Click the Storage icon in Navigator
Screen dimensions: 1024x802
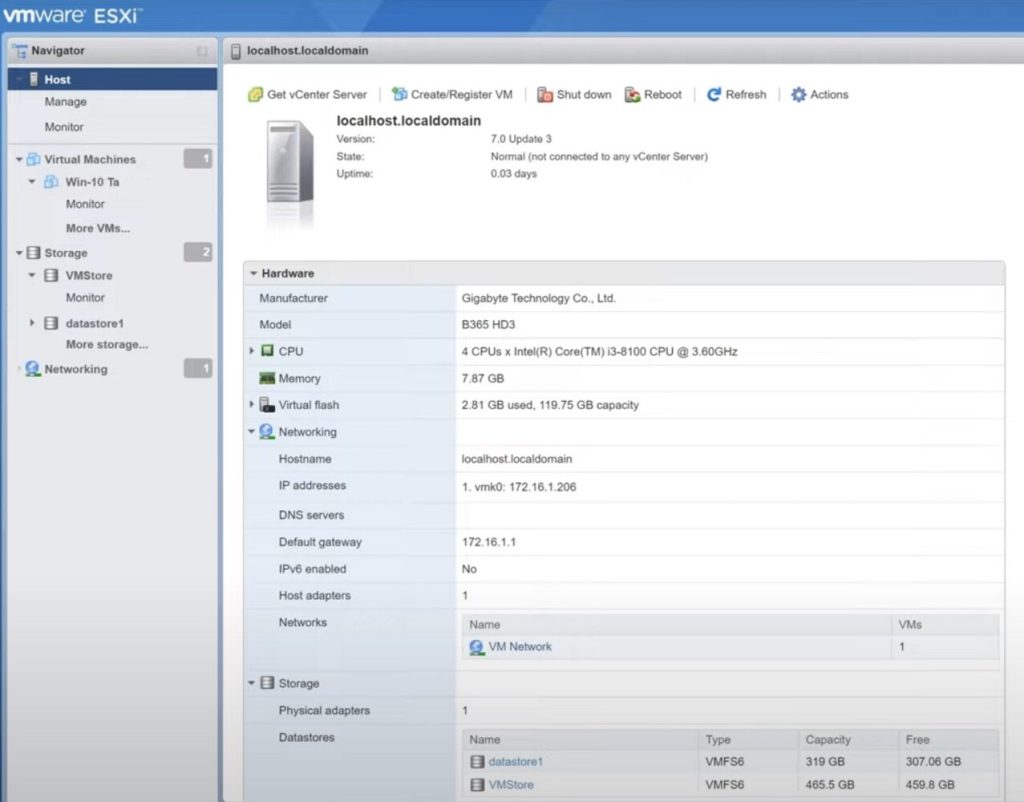tap(33, 253)
